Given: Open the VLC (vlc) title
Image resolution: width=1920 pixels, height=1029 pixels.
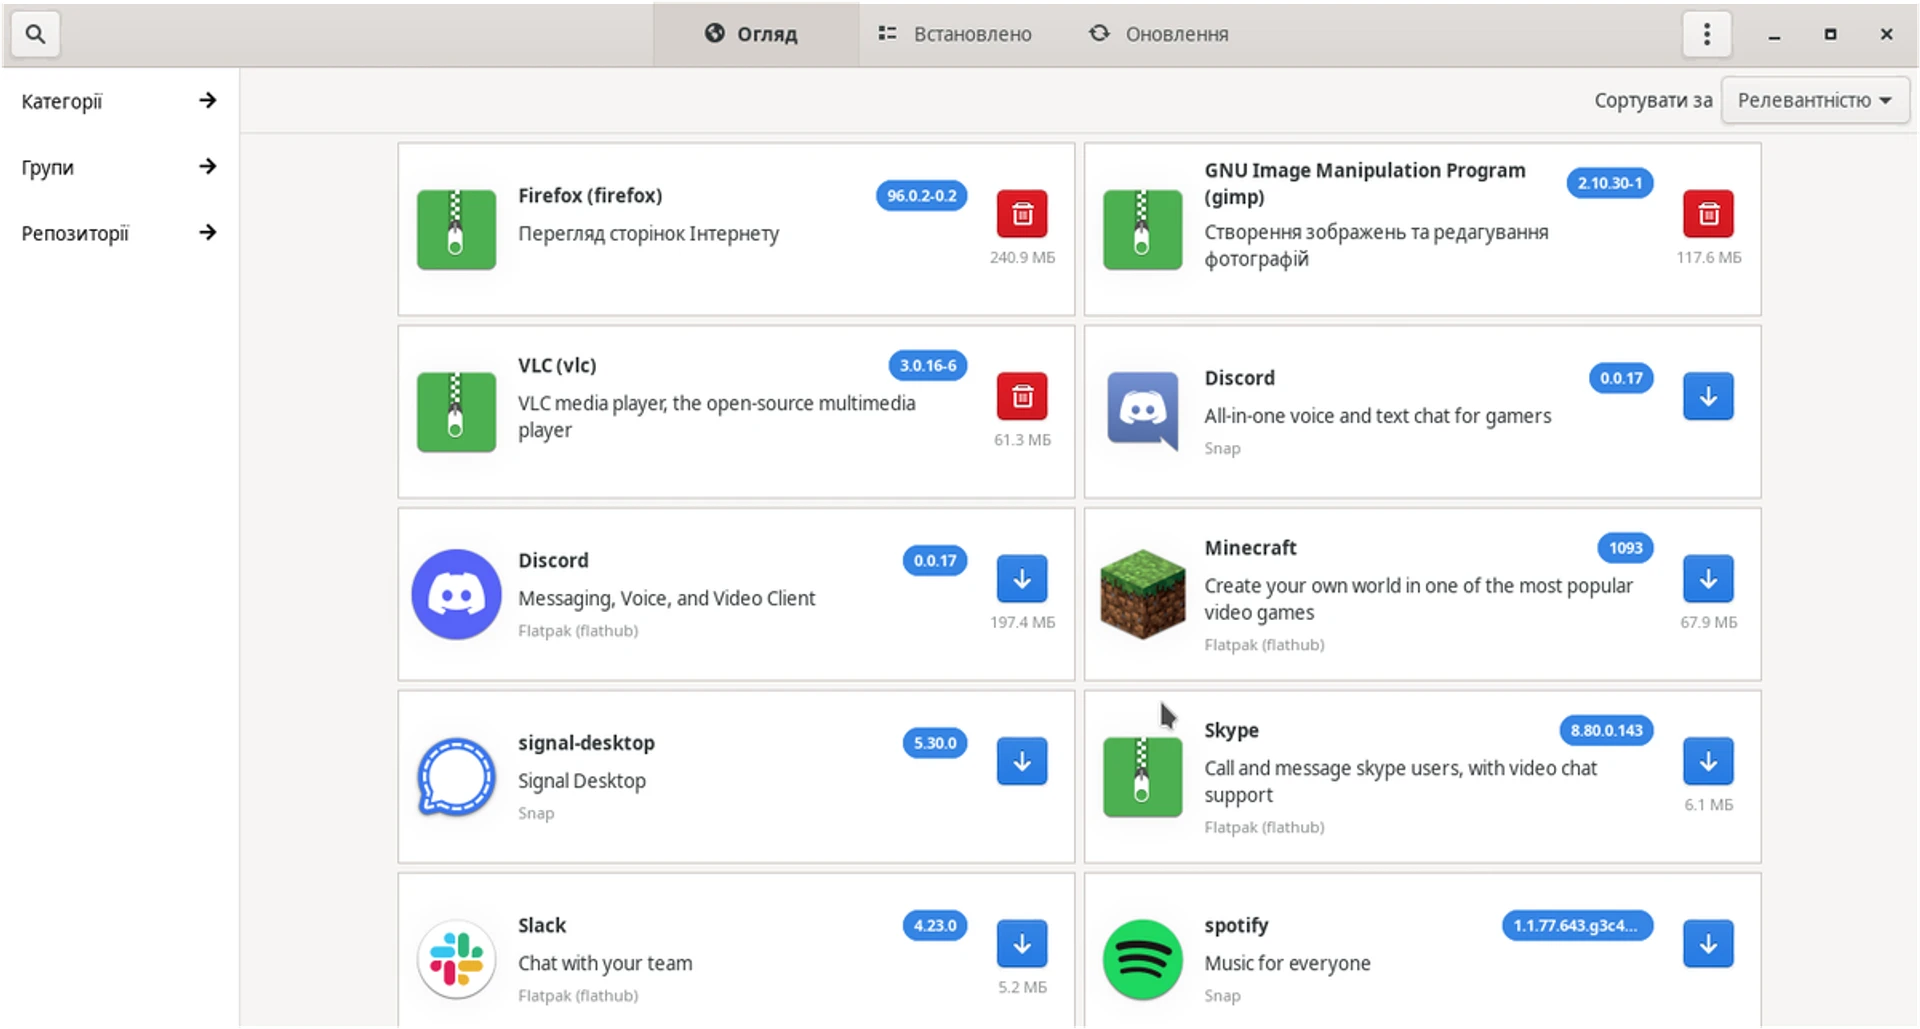Looking at the screenshot, I should click(x=557, y=366).
